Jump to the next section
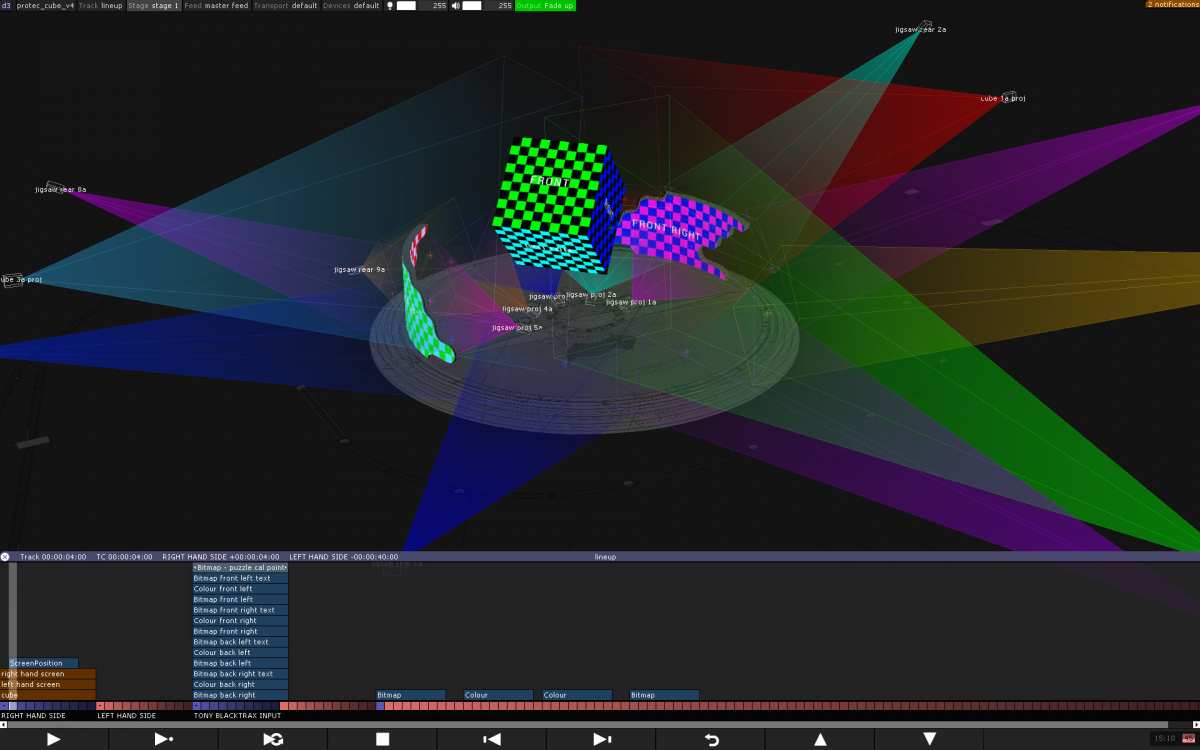1200x750 pixels. point(601,739)
